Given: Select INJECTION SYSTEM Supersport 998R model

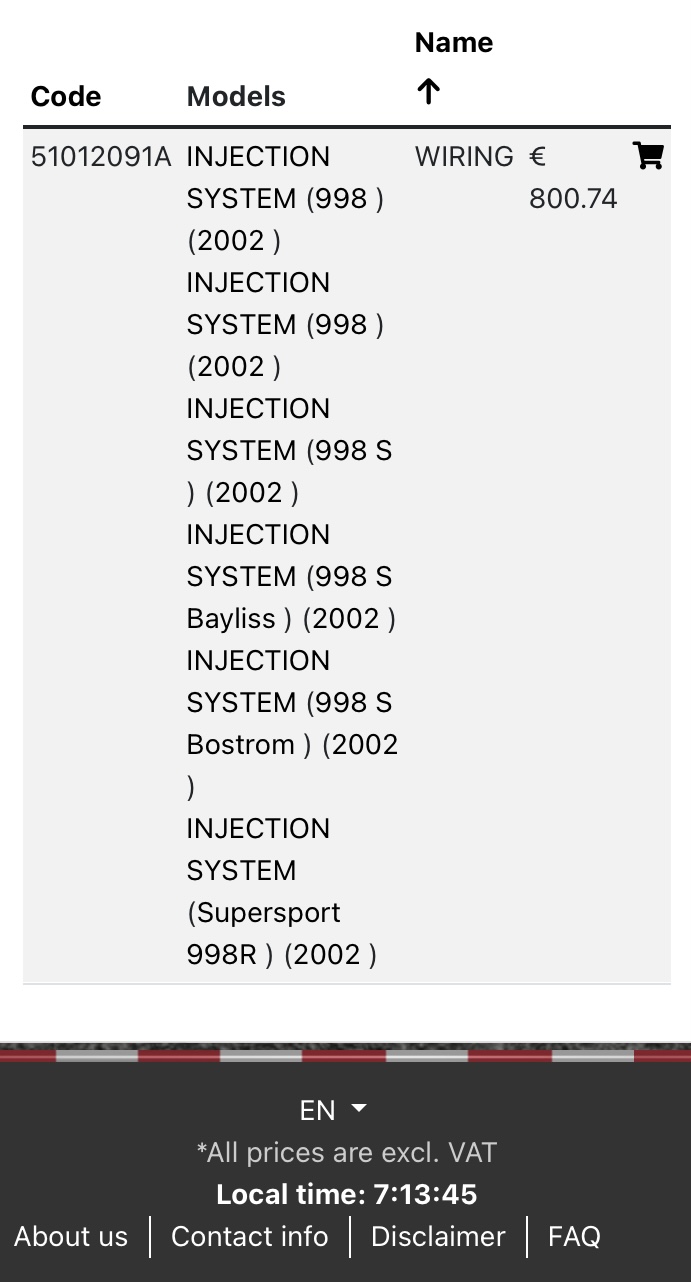Looking at the screenshot, I should point(282,892).
